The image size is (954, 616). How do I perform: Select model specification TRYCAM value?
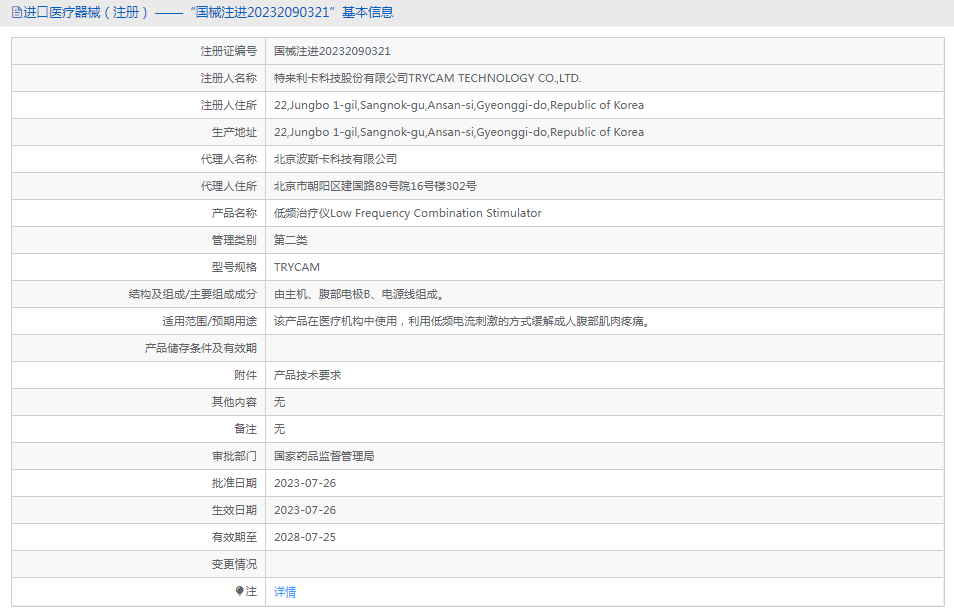click(x=297, y=267)
